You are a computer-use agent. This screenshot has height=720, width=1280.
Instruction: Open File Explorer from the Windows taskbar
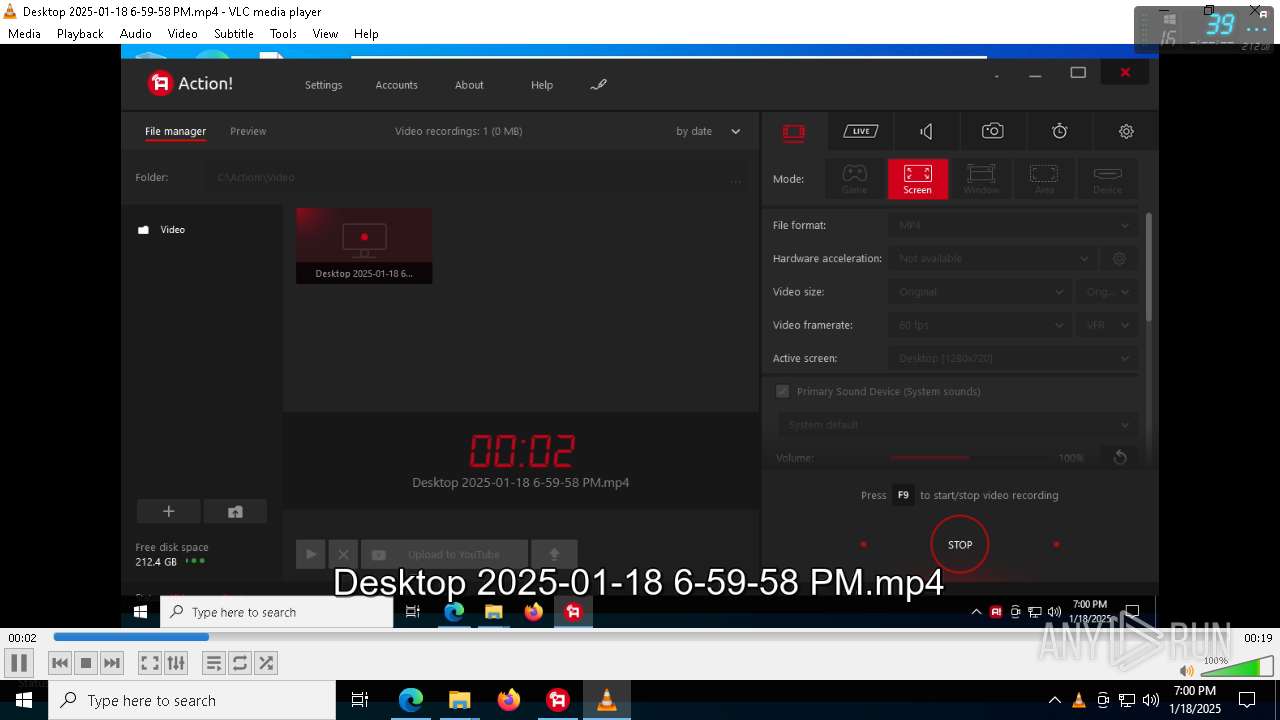pos(459,700)
